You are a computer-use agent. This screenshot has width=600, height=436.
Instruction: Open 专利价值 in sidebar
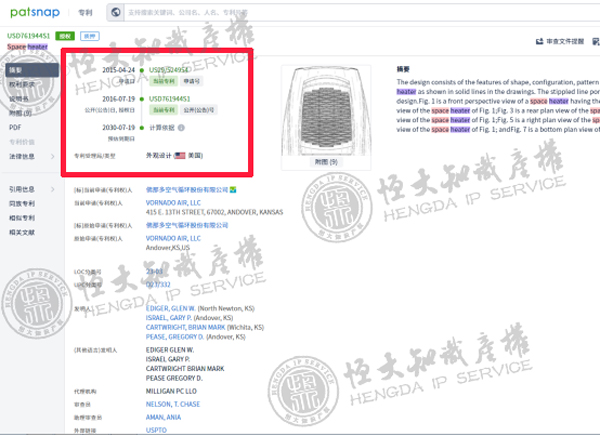point(22,142)
